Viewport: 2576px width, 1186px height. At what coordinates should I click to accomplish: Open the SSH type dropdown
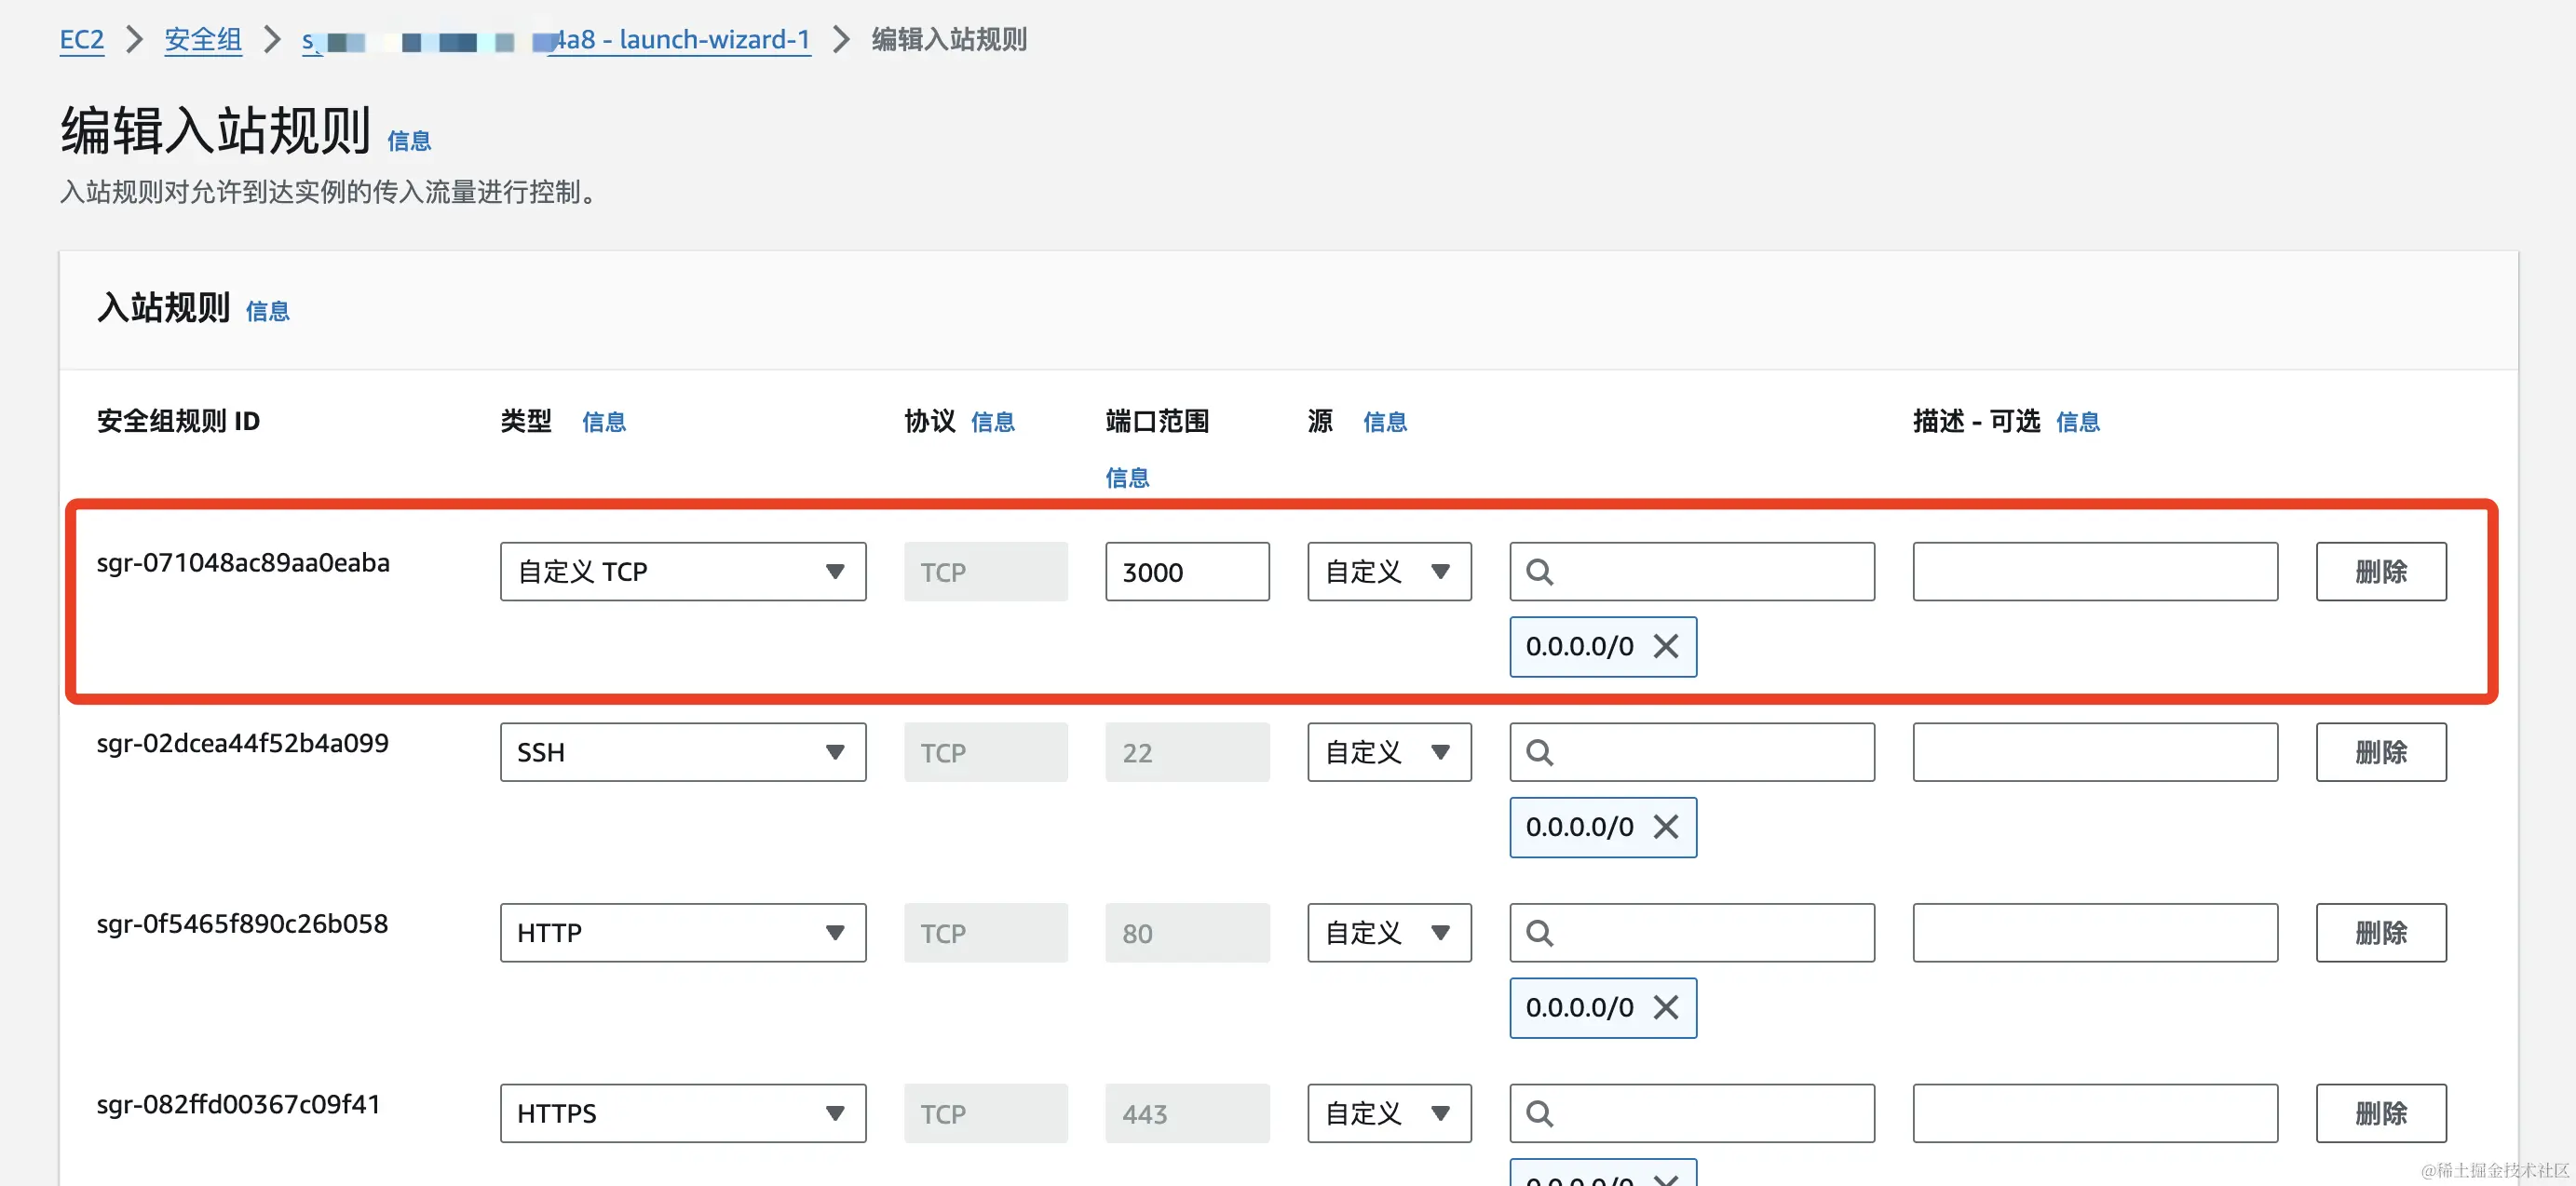coord(682,752)
